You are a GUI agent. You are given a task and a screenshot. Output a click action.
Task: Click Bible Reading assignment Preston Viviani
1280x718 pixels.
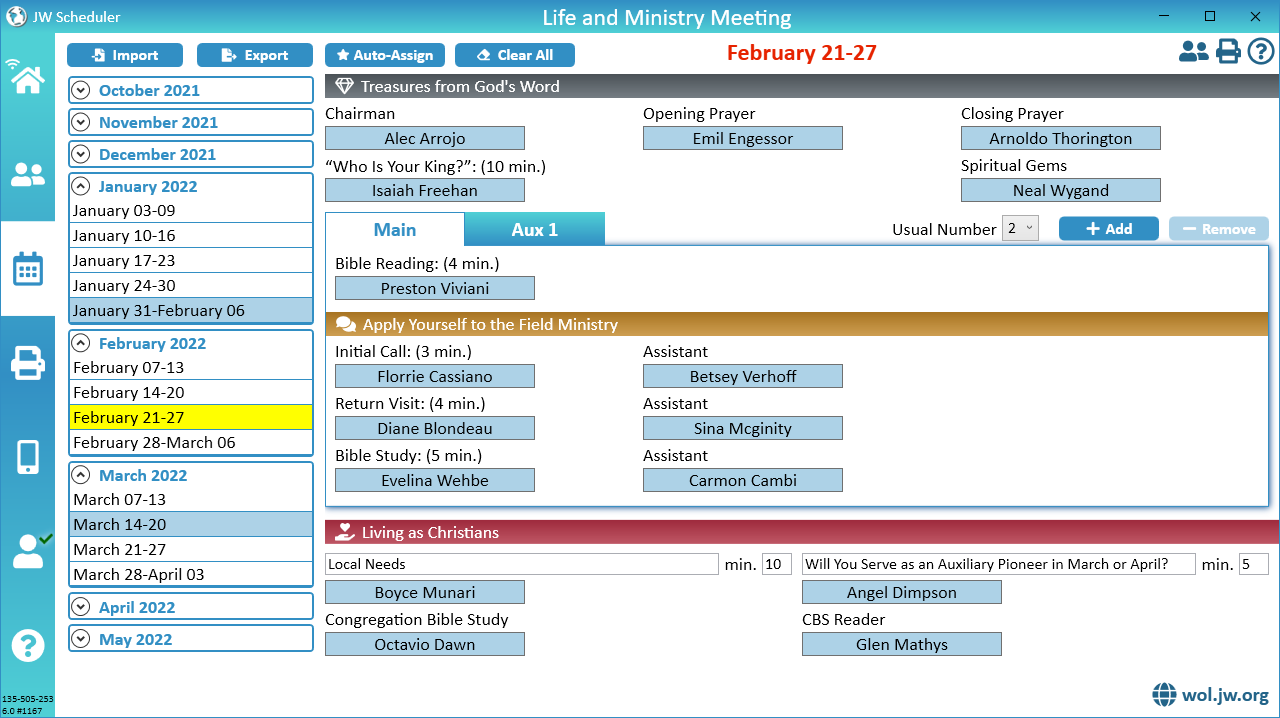435,289
